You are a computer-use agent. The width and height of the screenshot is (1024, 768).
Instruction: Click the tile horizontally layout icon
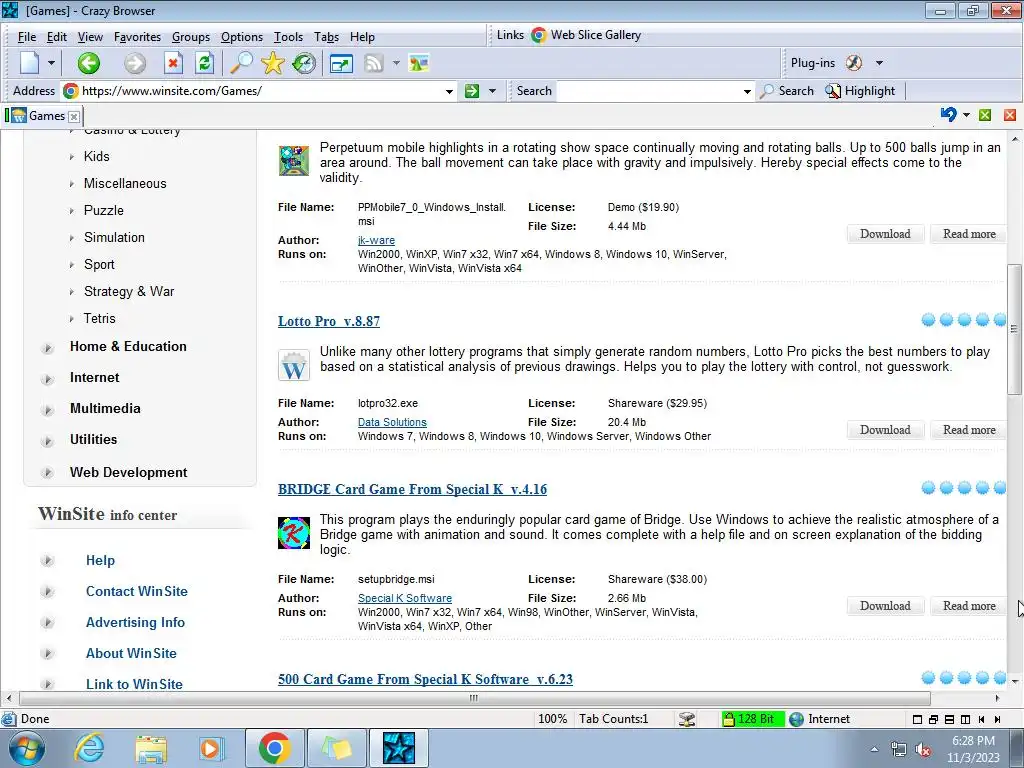[x=949, y=719]
